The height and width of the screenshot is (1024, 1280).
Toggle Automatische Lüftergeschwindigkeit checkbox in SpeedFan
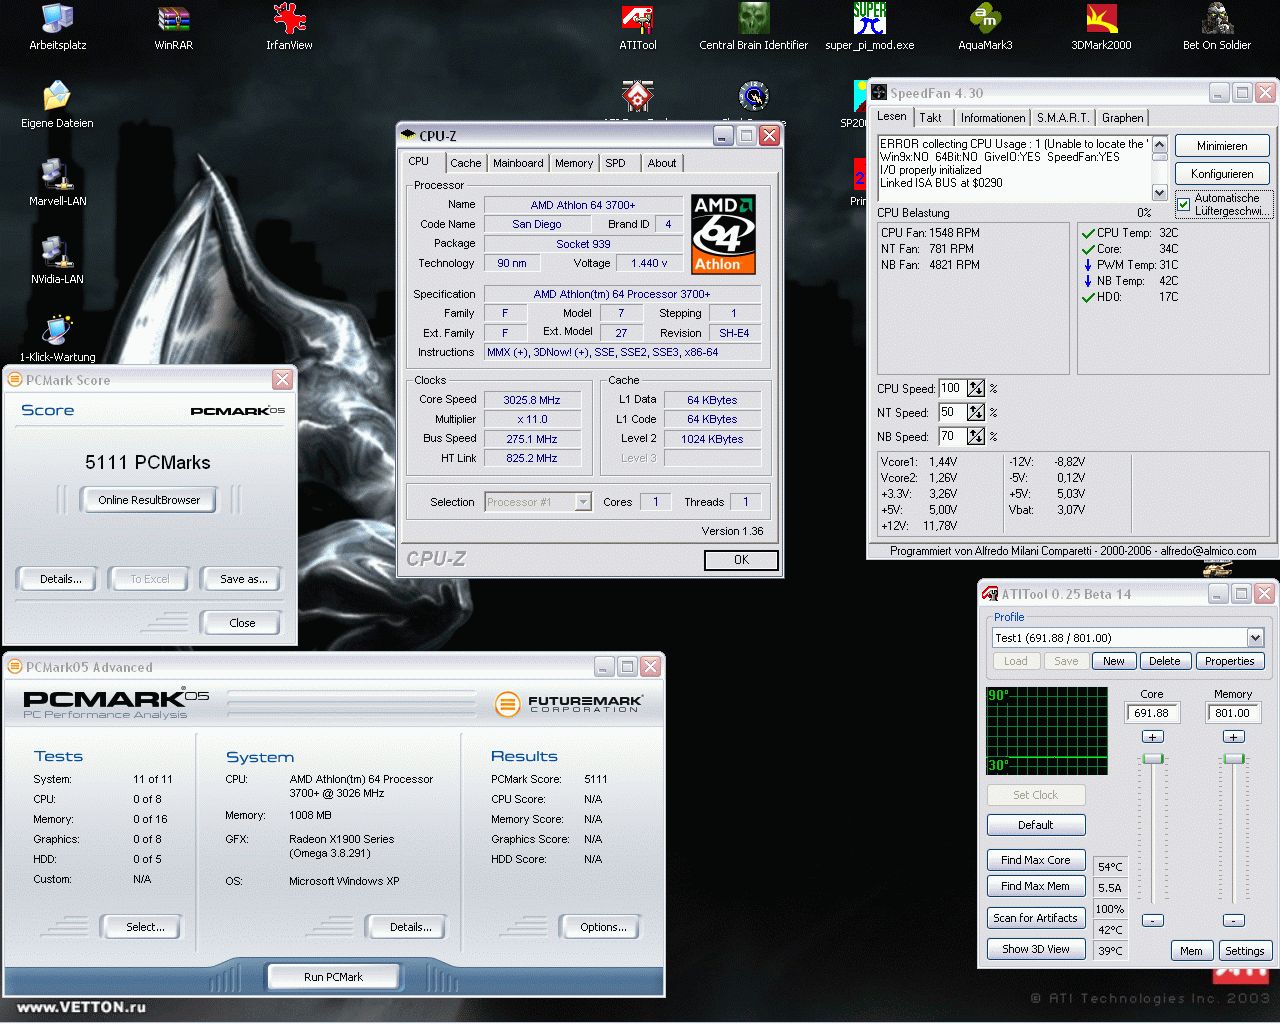[x=1184, y=204]
